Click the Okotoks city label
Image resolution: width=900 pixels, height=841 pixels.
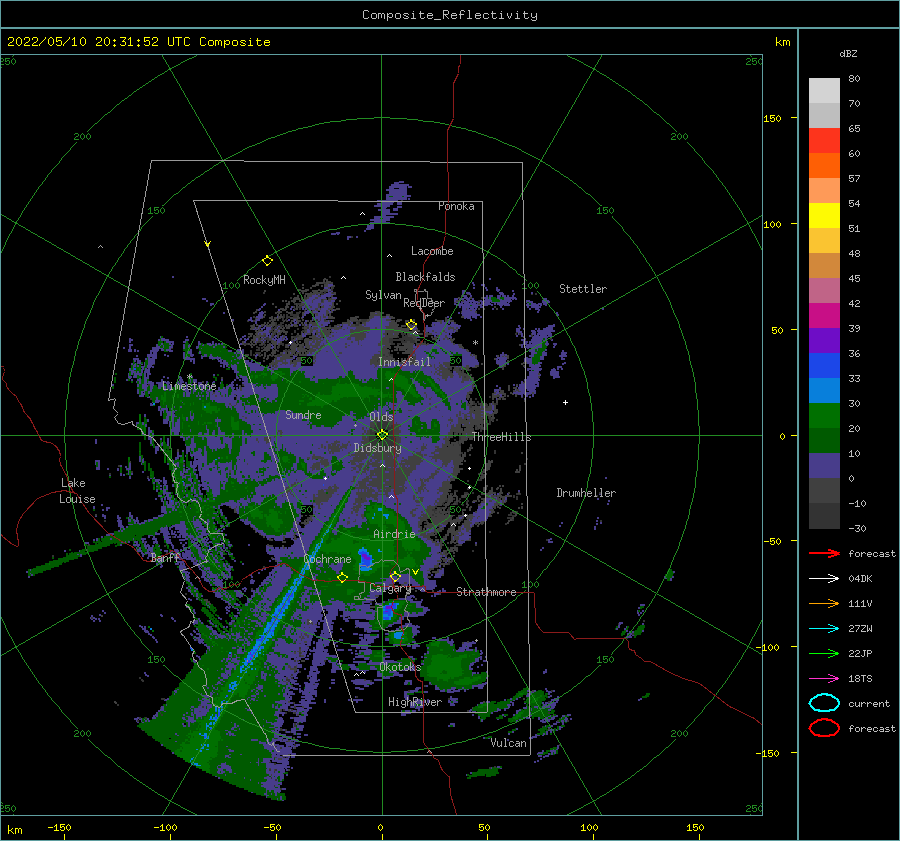(400, 666)
